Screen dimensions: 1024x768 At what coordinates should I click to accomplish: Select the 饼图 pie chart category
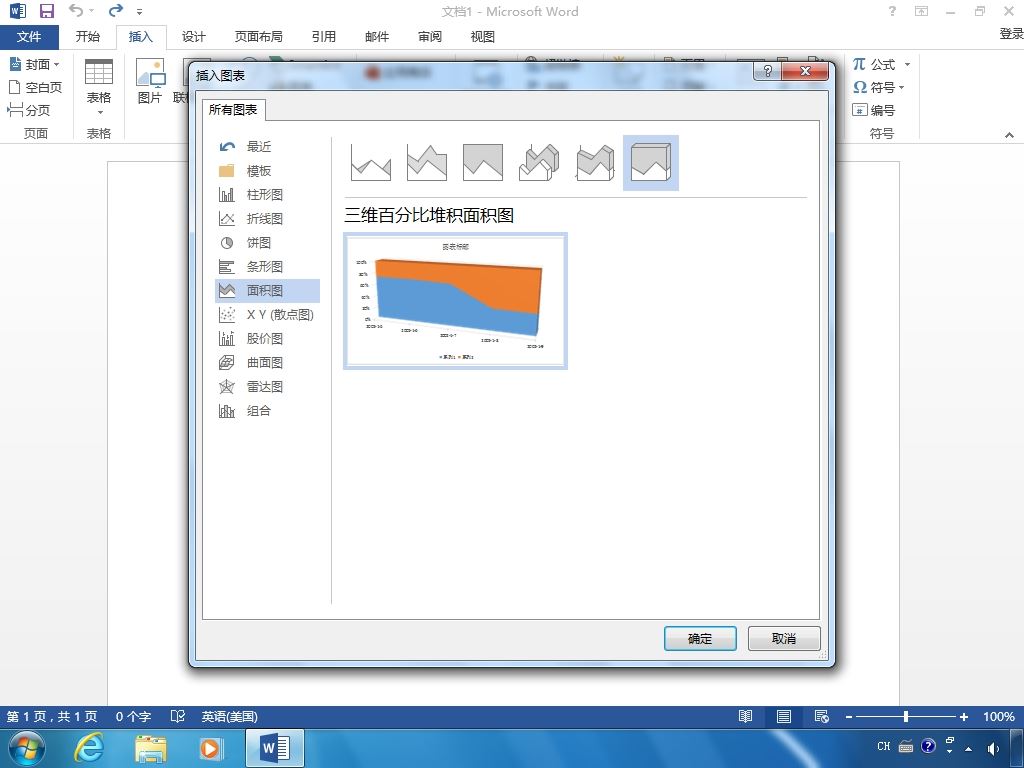(x=267, y=242)
